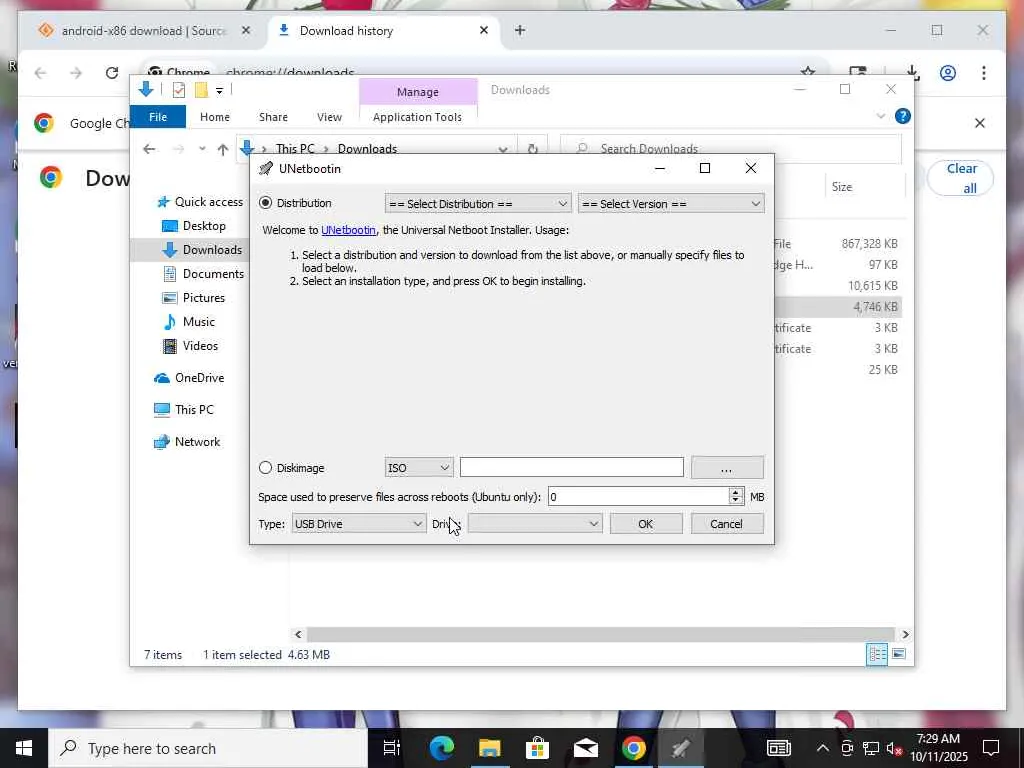Viewport: 1024px width, 768px height.
Task: Open Microsoft Store from taskbar
Action: 537,748
